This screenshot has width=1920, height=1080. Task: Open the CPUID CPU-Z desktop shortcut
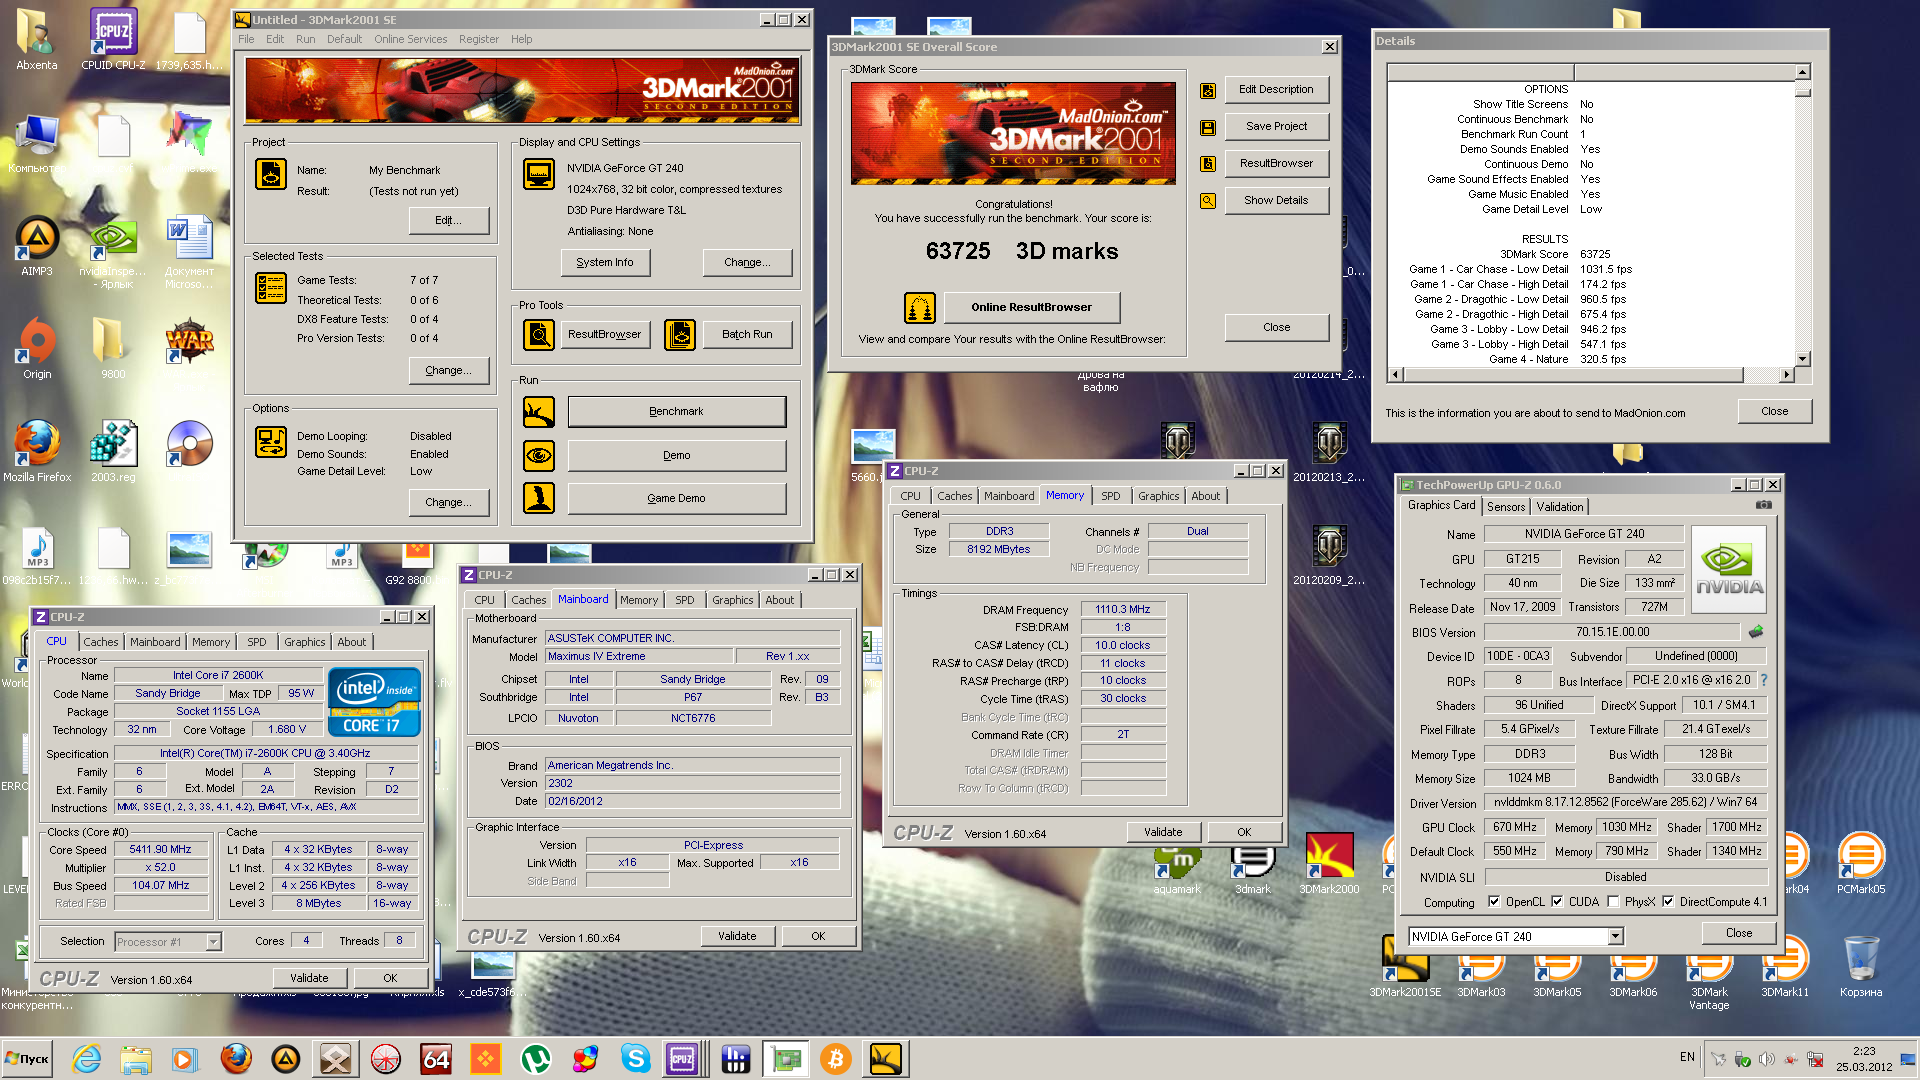[113, 40]
